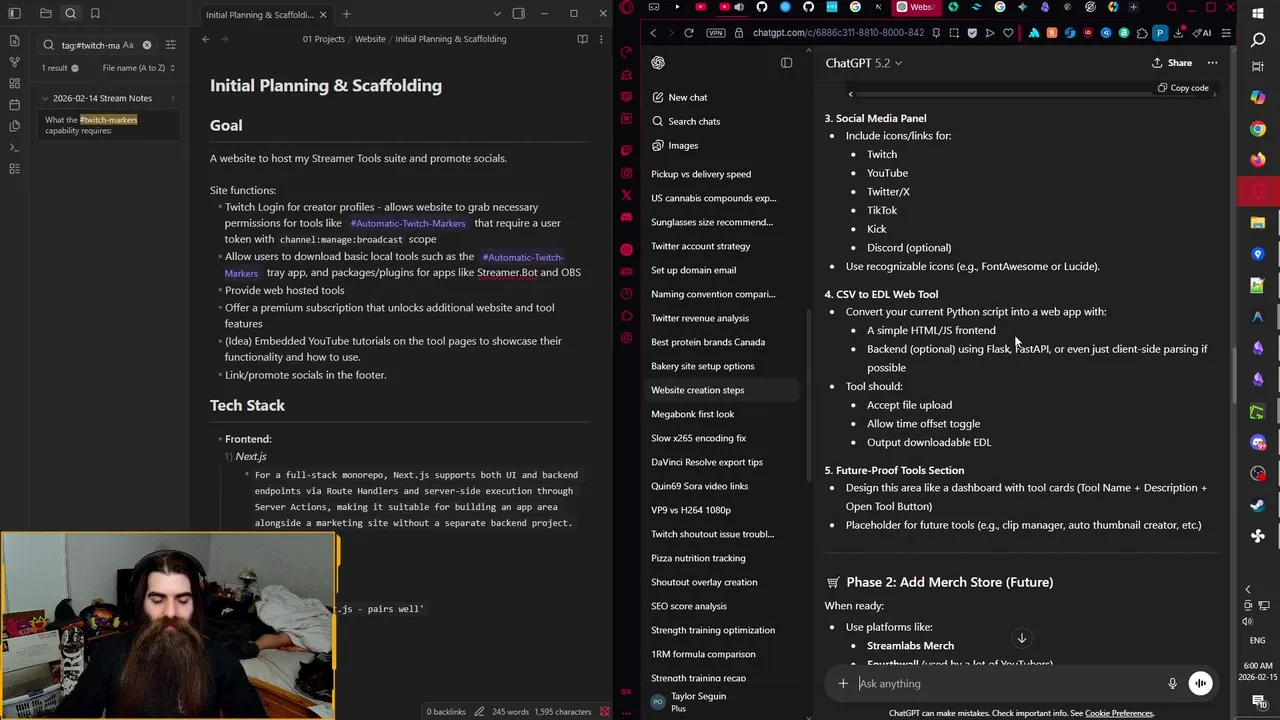Image resolution: width=1280 pixels, height=720 pixels.
Task: Click the Ask anything message field
Action: 1008,684
